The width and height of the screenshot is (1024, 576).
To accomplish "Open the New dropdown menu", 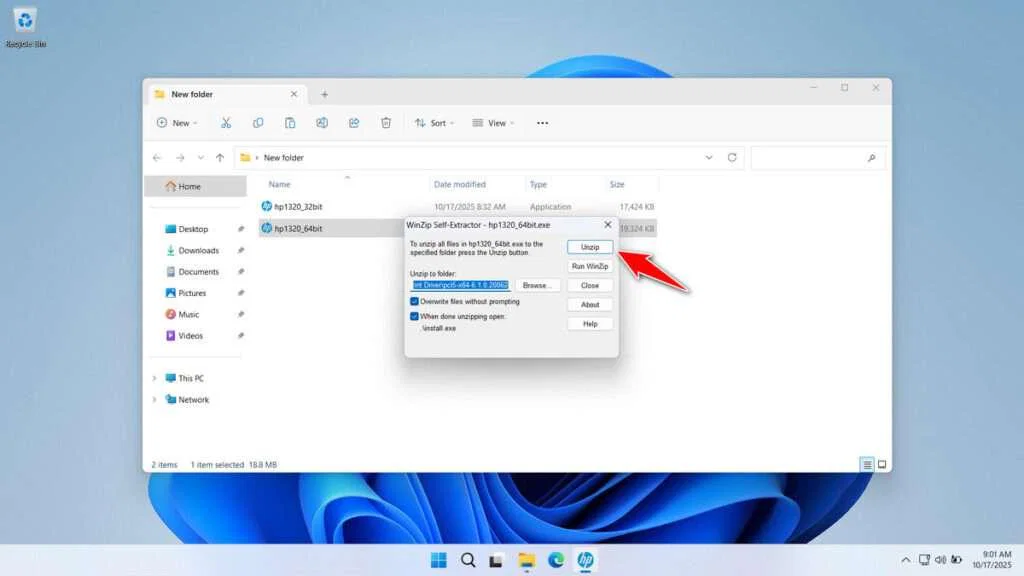I will coord(177,122).
